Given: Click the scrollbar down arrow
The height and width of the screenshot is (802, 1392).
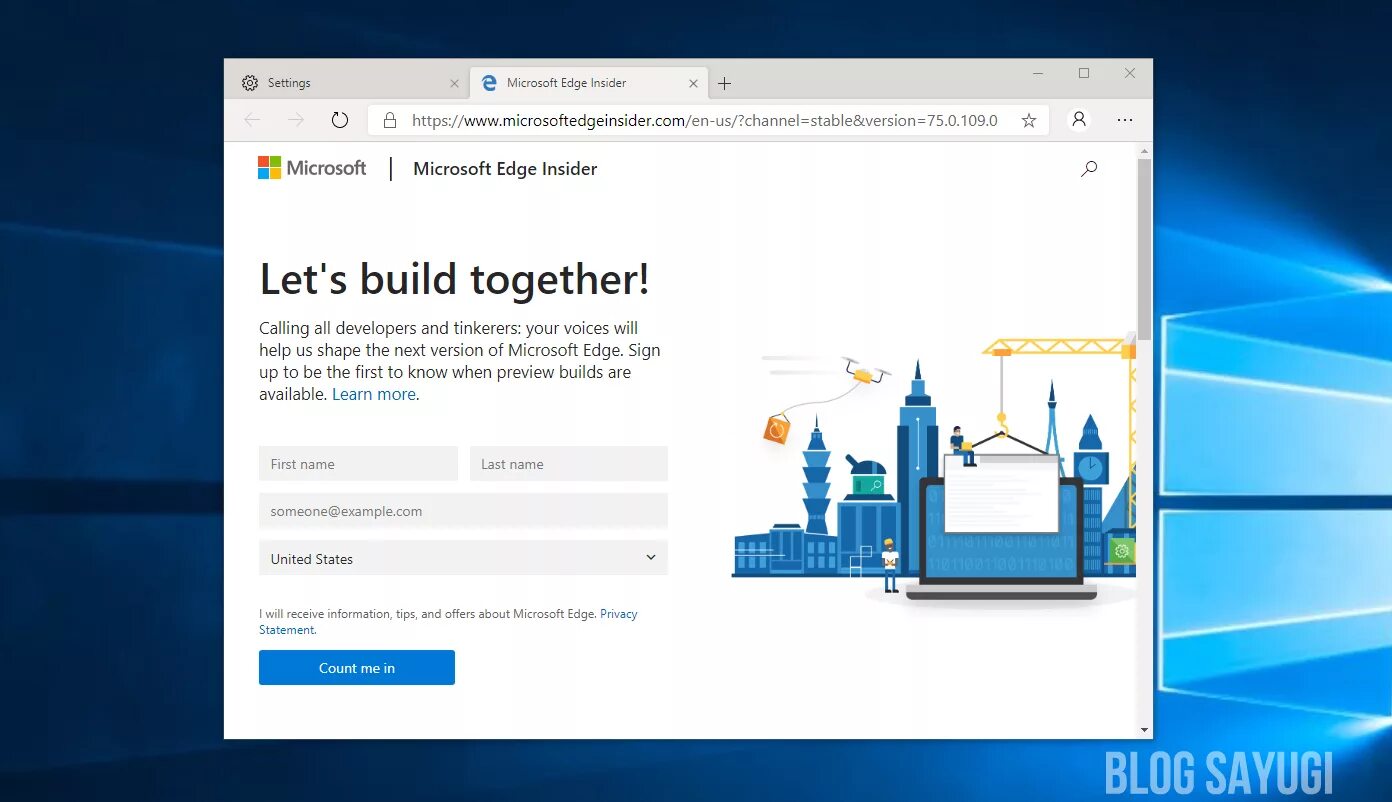Looking at the screenshot, I should pyautogui.click(x=1144, y=730).
